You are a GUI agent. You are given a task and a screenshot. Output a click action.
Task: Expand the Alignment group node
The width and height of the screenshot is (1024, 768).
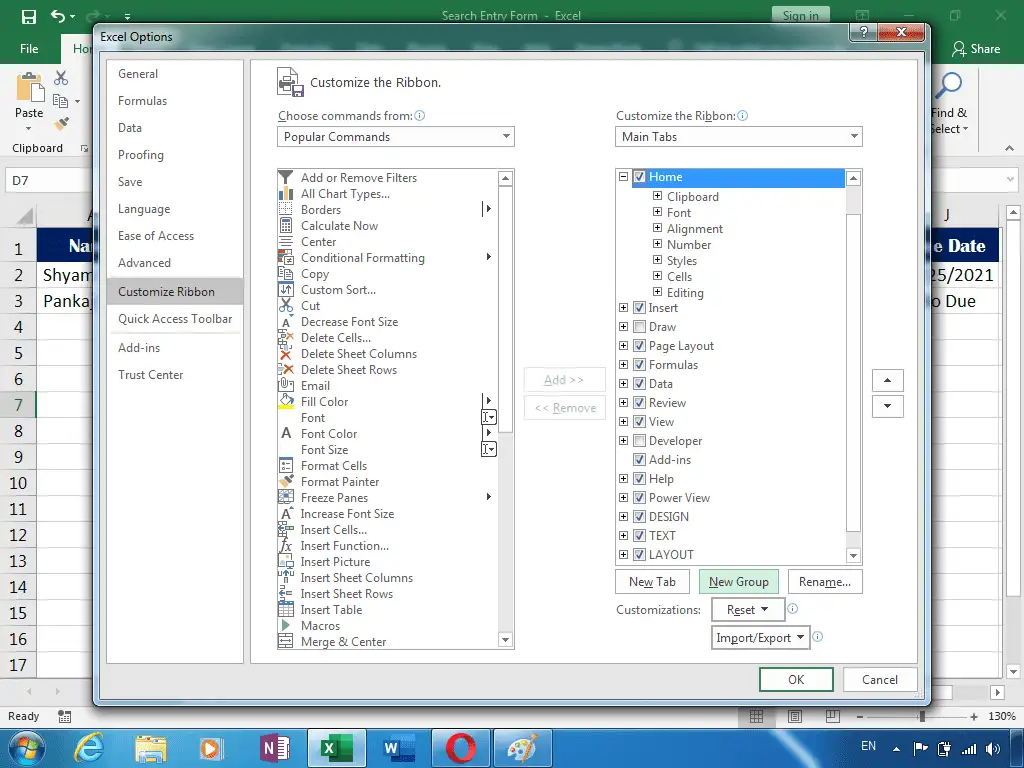657,228
